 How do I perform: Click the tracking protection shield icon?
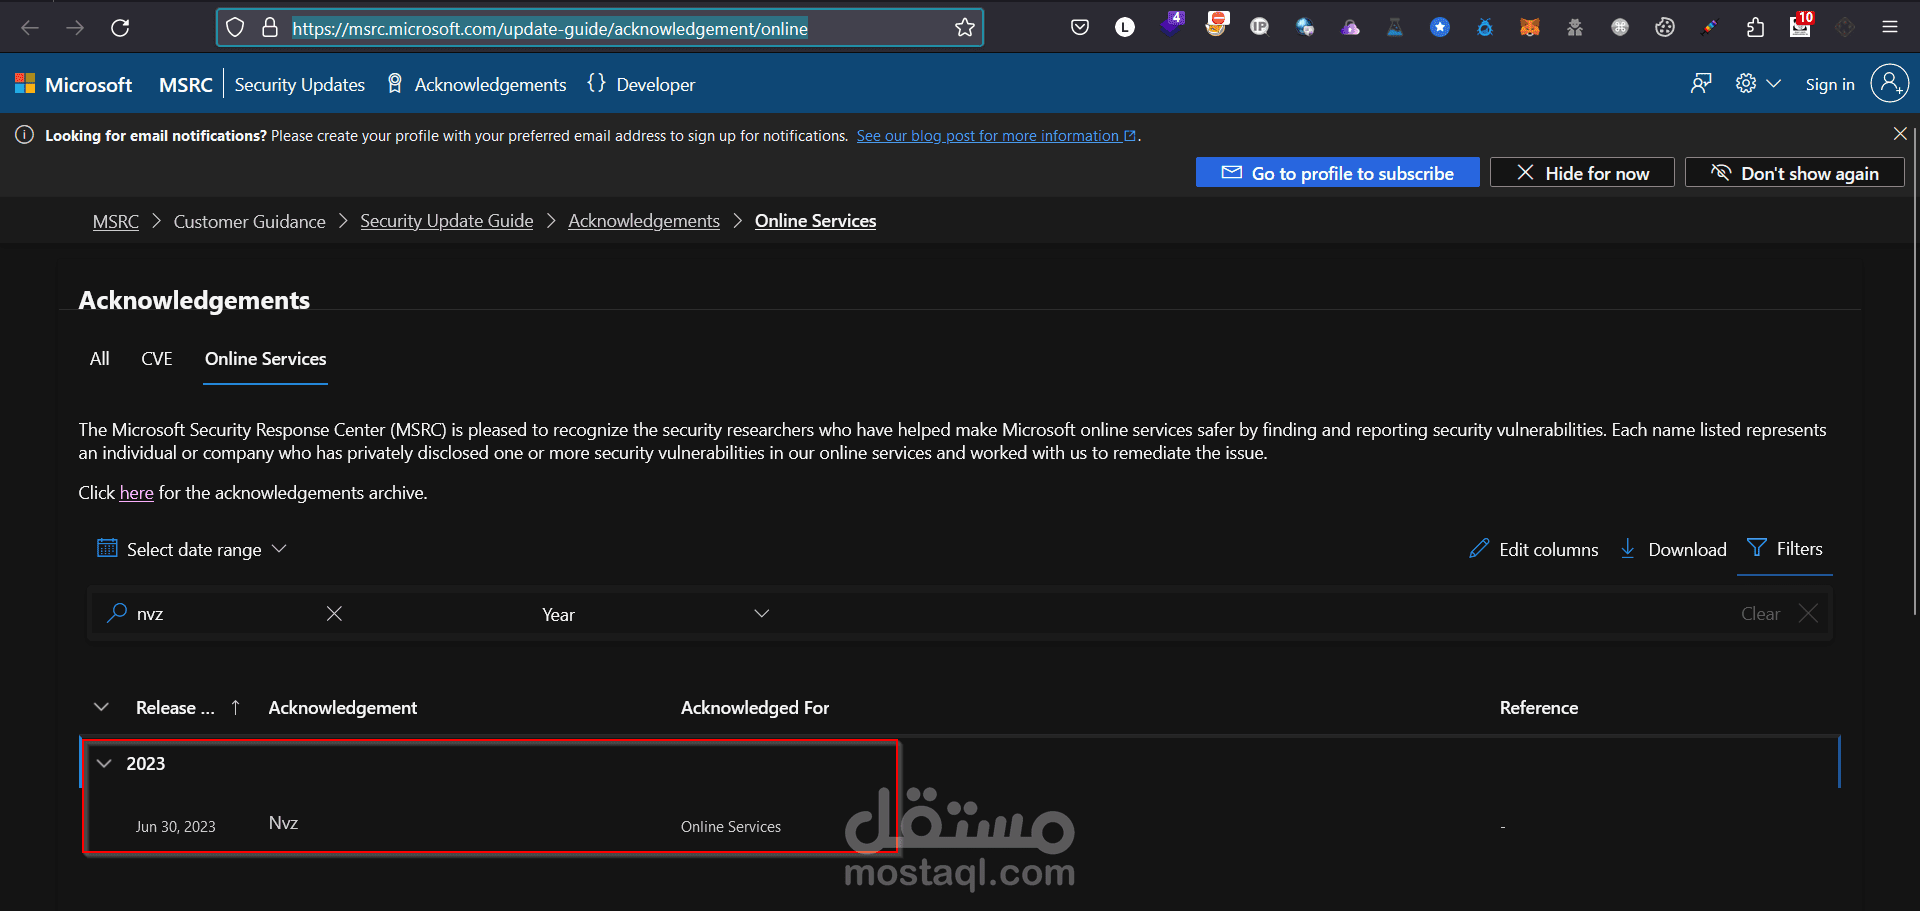235,28
